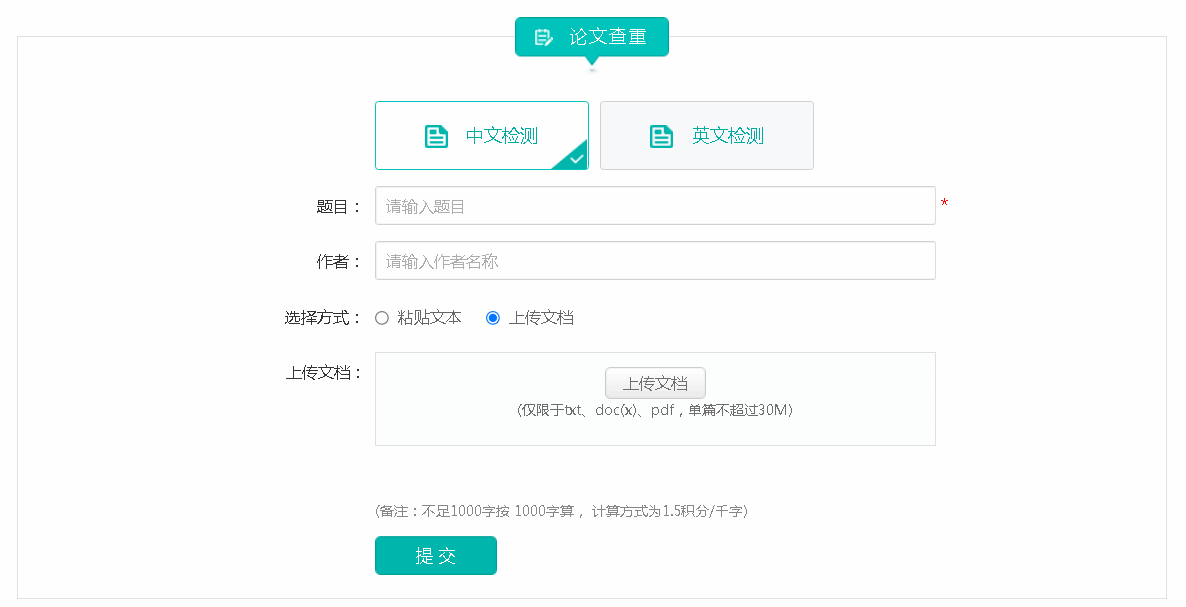
Task: Click the file format hint under upload button
Action: click(x=655, y=410)
